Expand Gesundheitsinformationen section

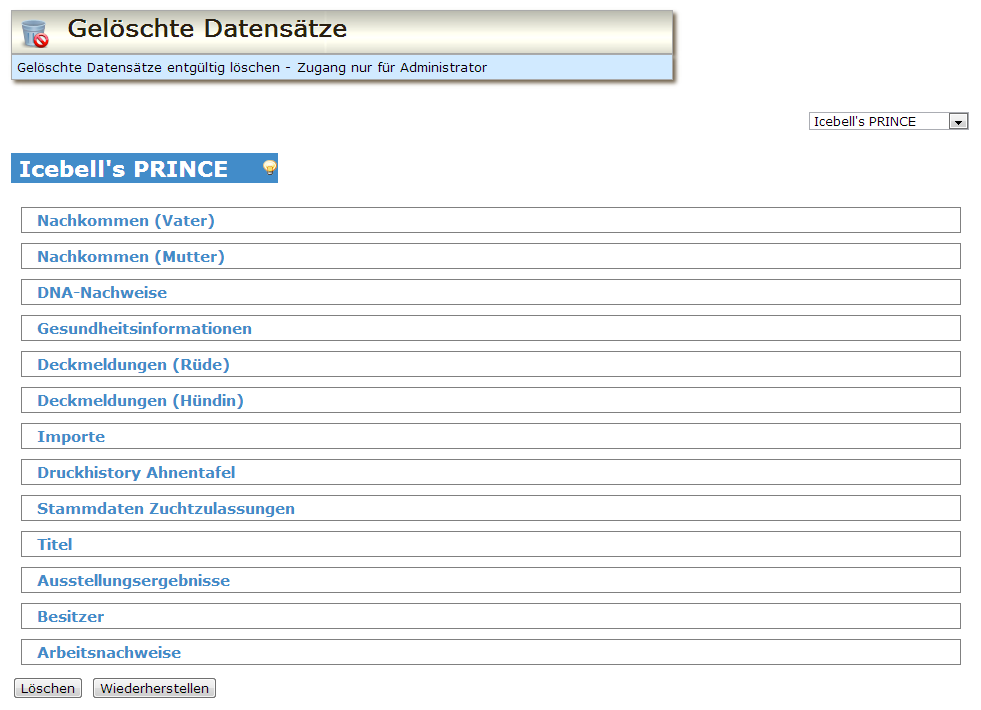click(145, 329)
